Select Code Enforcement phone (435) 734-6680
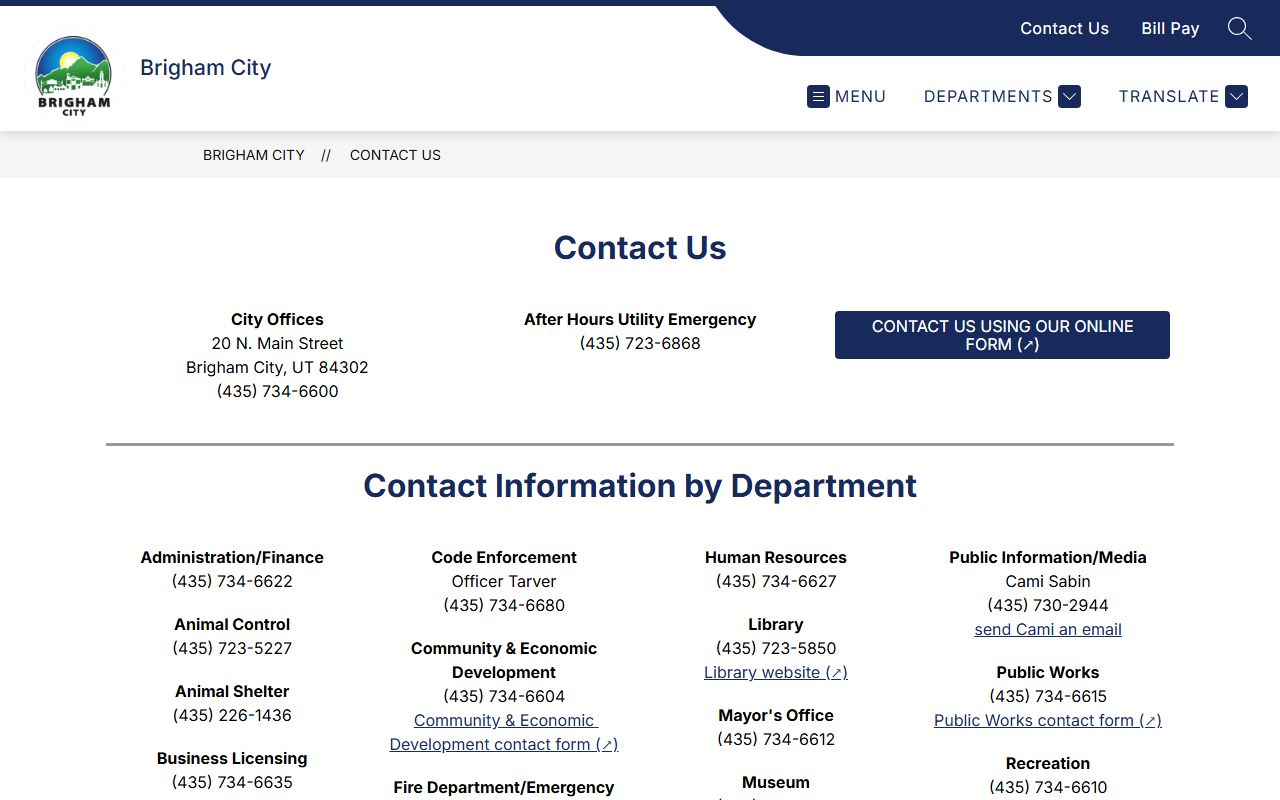Viewport: 1280px width, 800px height. [x=504, y=605]
